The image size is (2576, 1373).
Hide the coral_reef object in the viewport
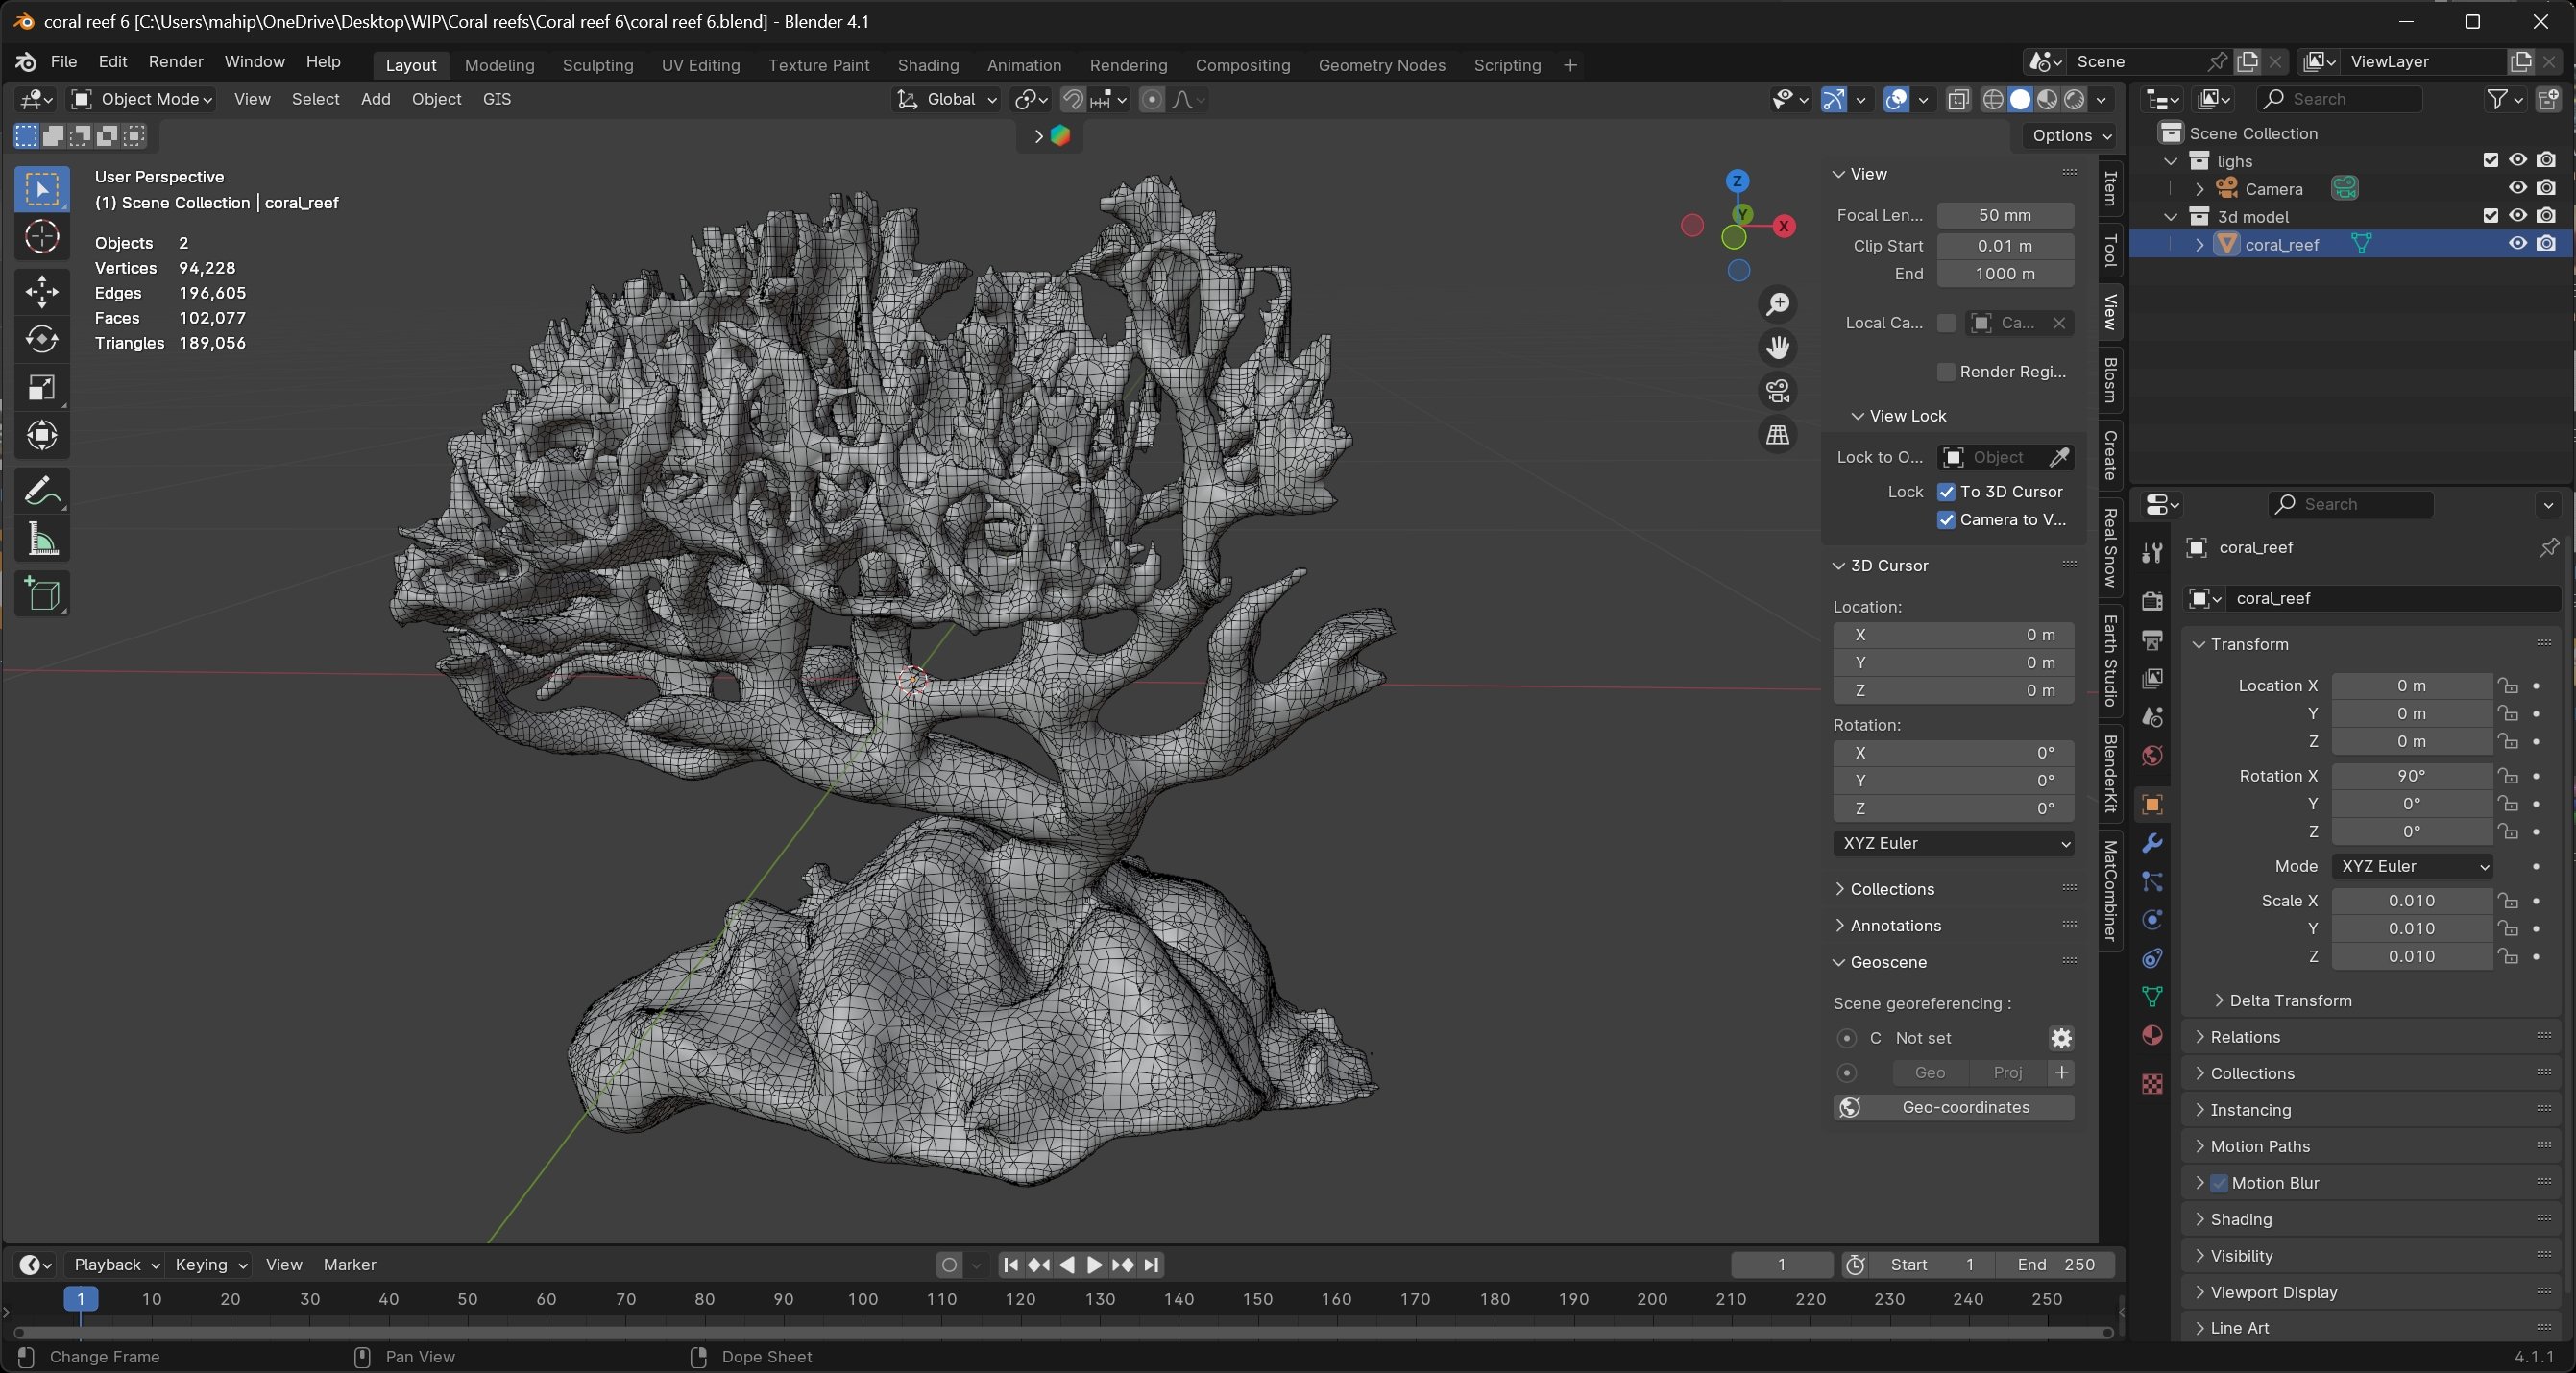pos(2518,244)
